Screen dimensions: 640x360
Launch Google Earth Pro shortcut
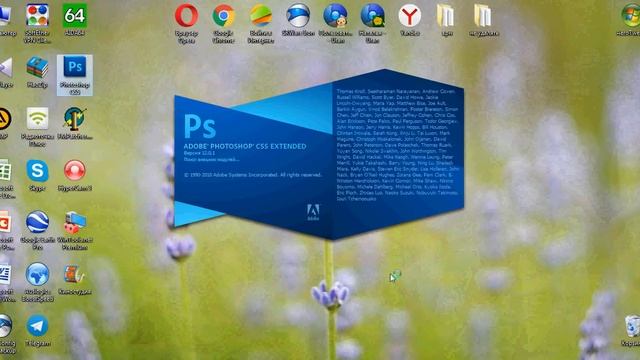37,223
